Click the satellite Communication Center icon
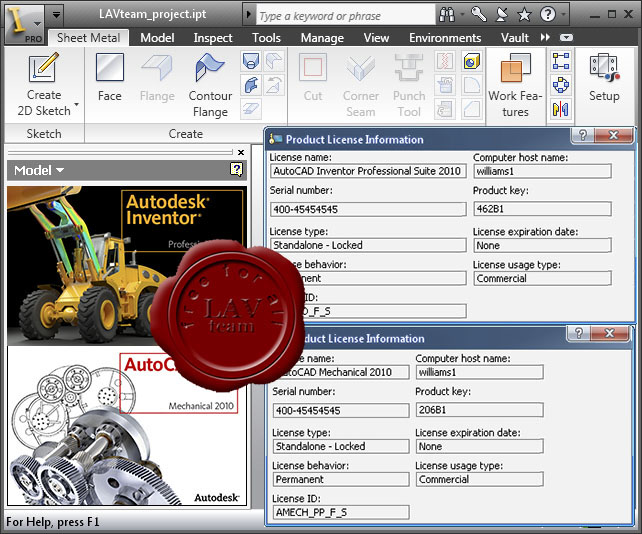Screen dimensions: 642x534 (502, 15)
